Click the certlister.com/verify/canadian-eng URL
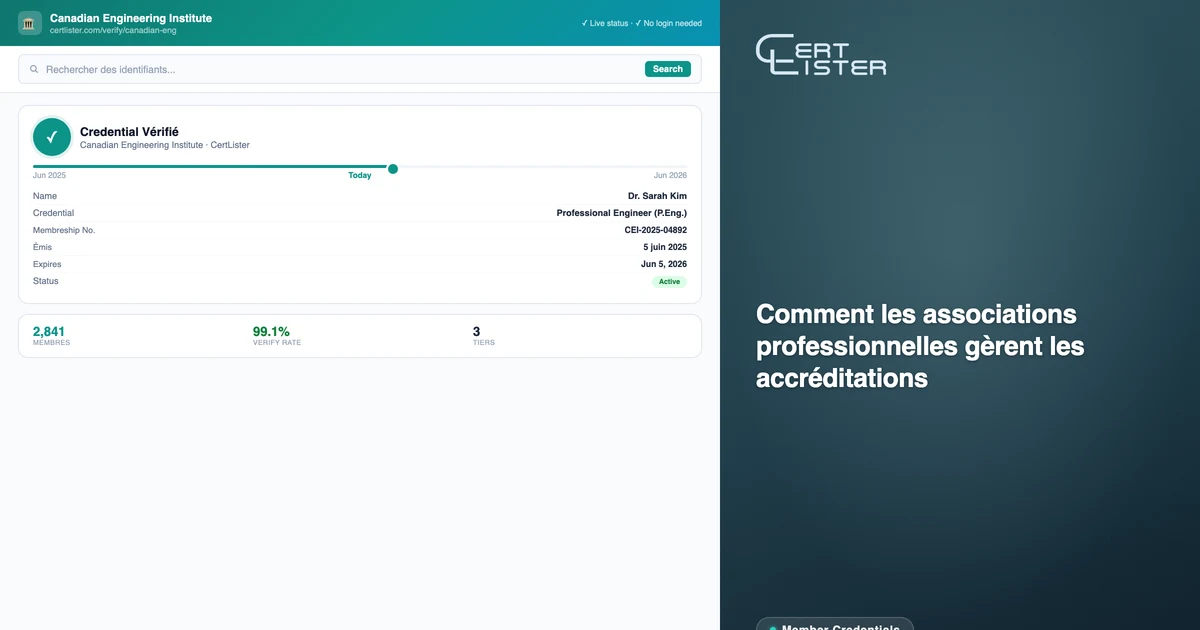1200x630 pixels. click(x=113, y=30)
